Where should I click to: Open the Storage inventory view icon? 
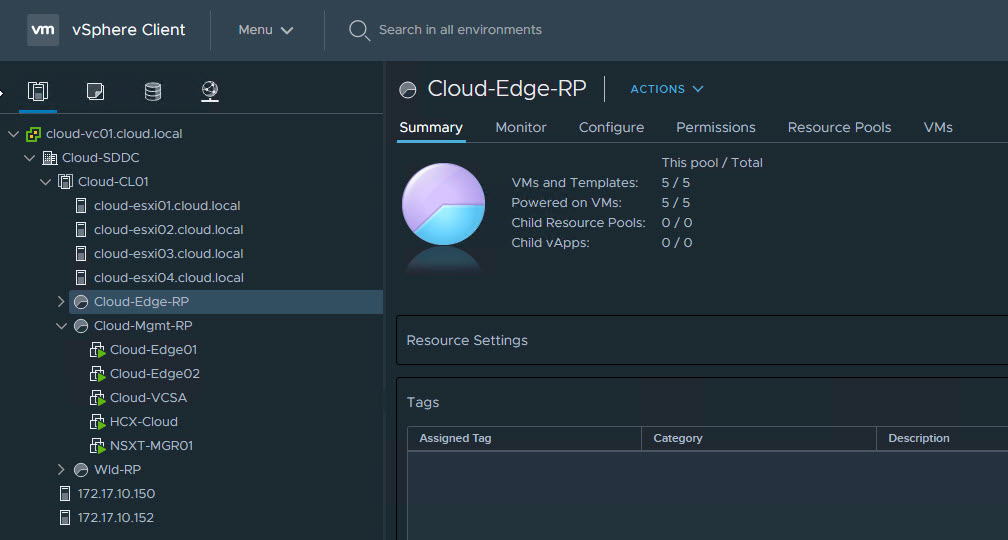point(152,92)
